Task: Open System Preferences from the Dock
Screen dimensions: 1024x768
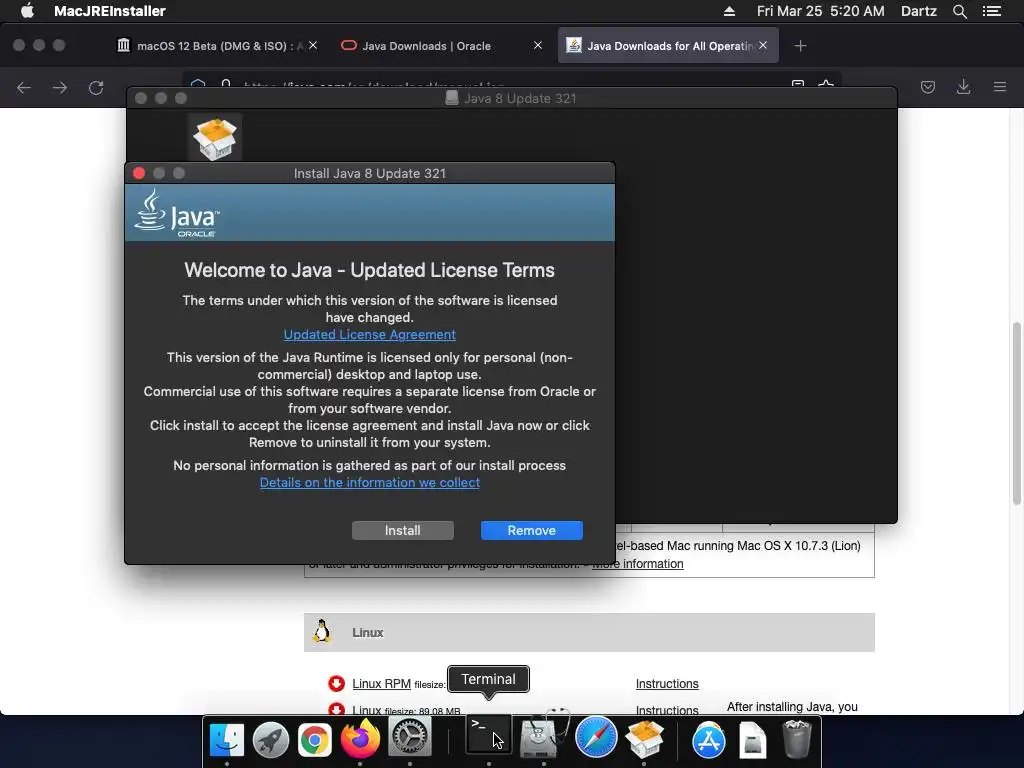Action: [x=409, y=737]
